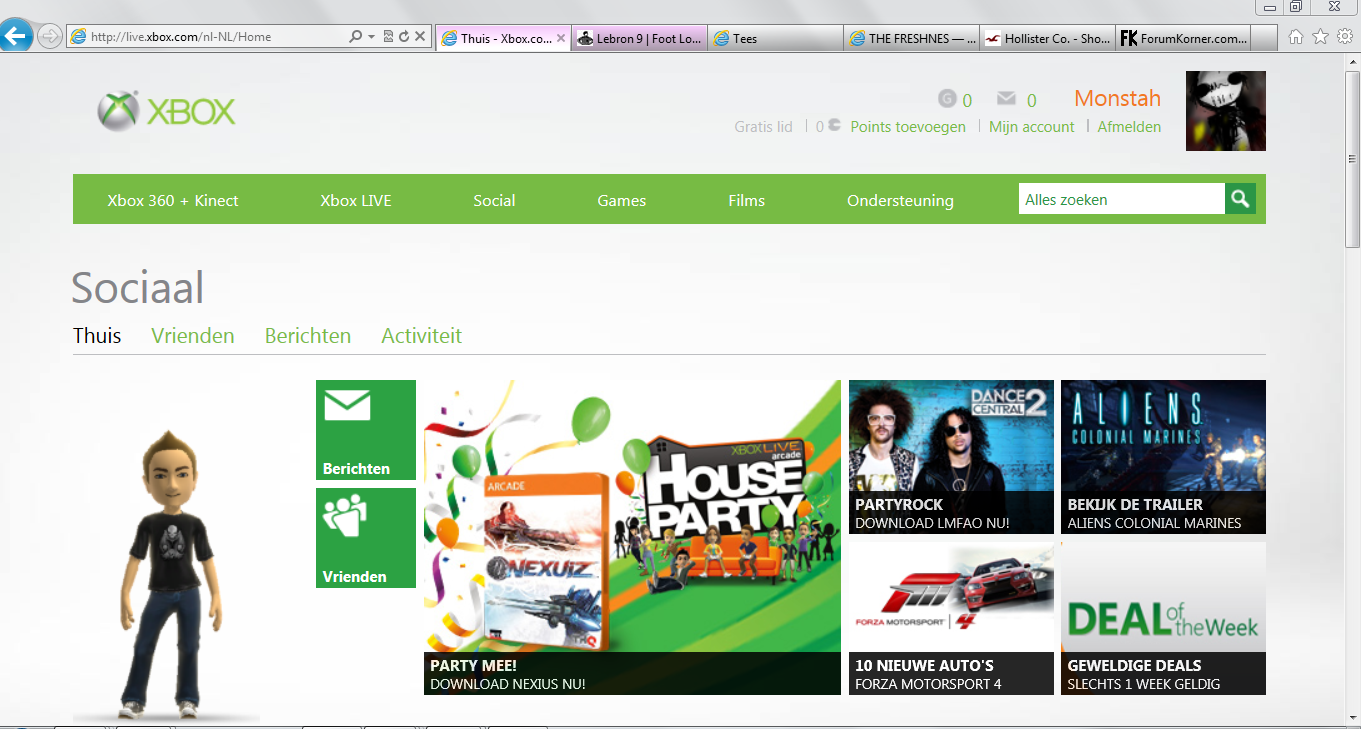Screen dimensions: 1361x729
Task: Switch to the Lebron 9 | Foot Locker tab
Action: (x=640, y=38)
